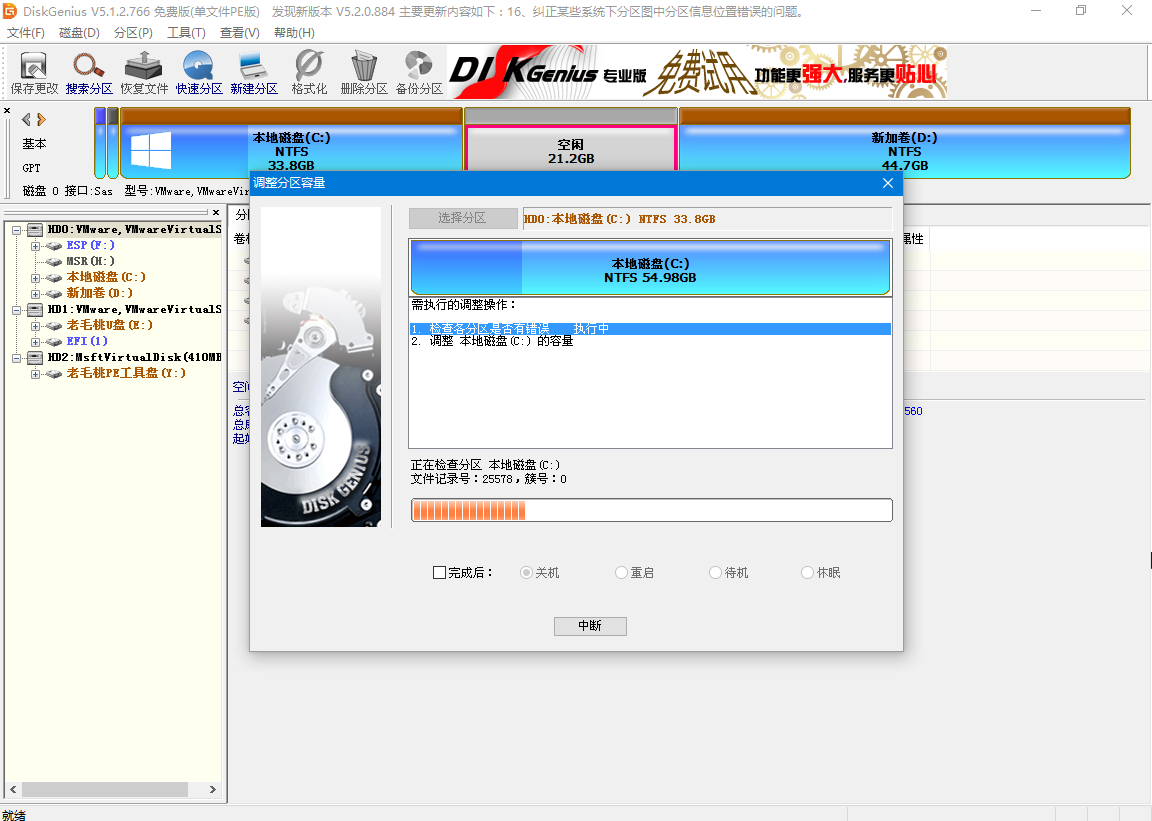Click the 选择分区 button
This screenshot has width=1152, height=821.
point(463,218)
